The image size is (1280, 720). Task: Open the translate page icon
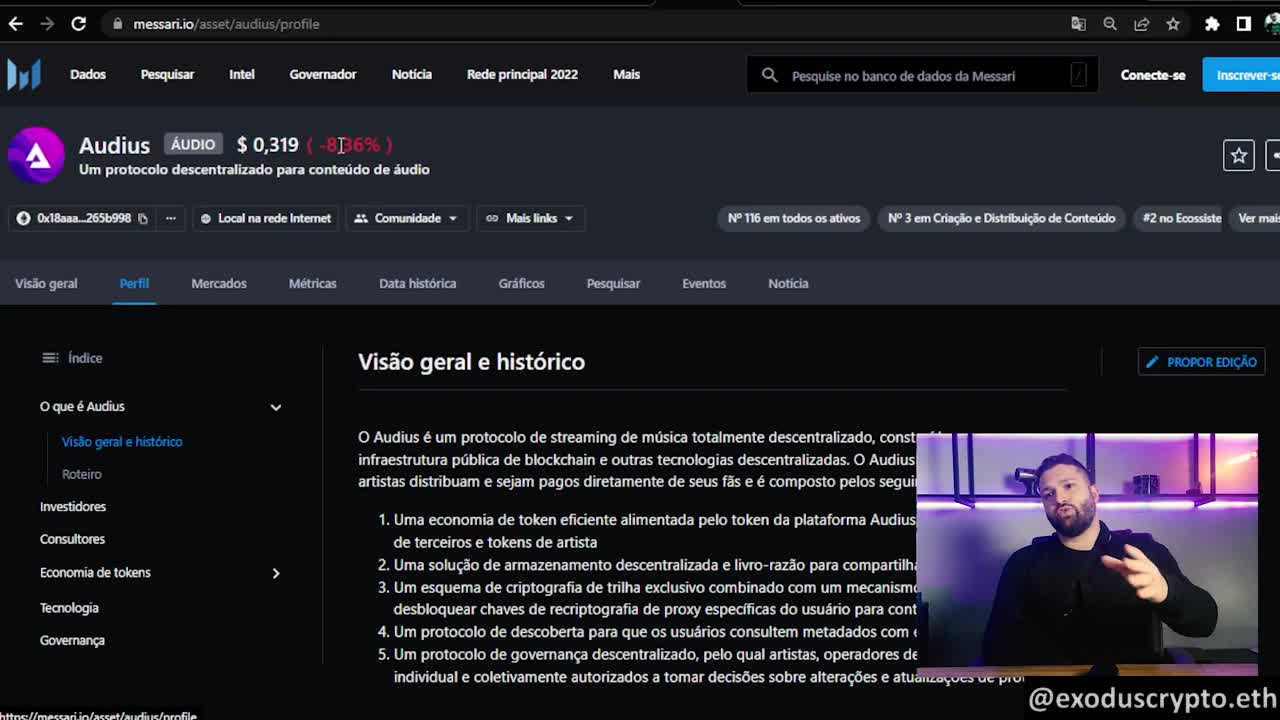tap(1078, 24)
